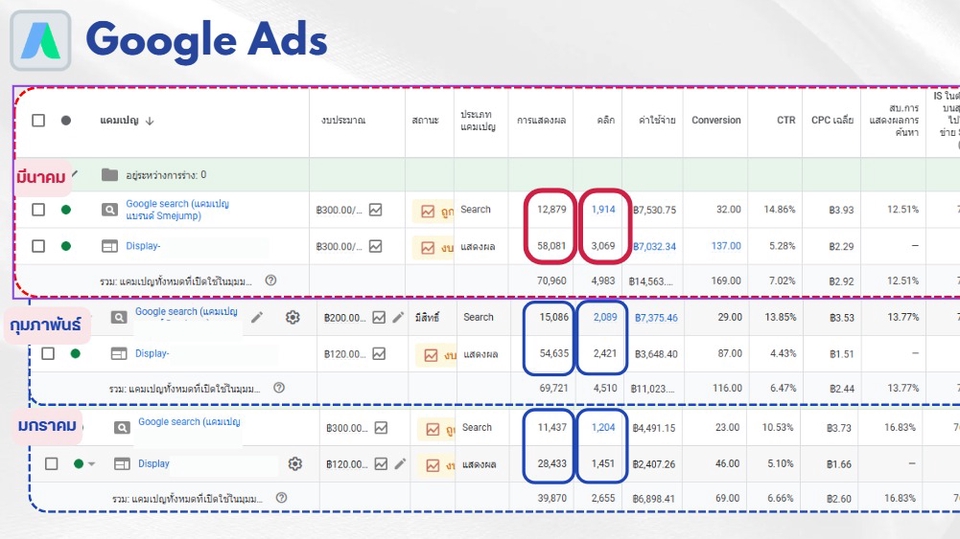Click the pencil edit icon next to the 15,086 campaign name

coord(257,317)
